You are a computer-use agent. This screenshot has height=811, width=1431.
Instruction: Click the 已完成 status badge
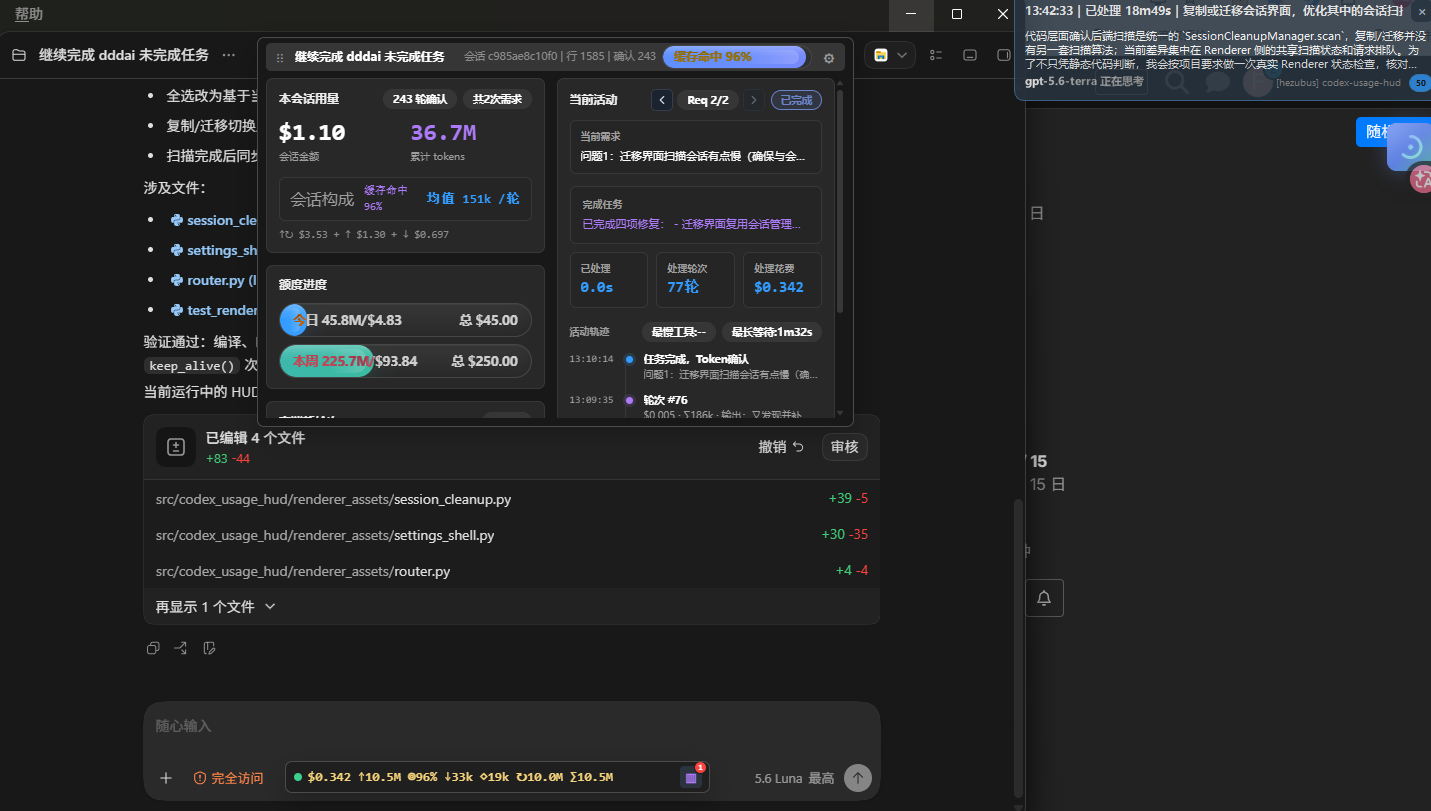[797, 100]
